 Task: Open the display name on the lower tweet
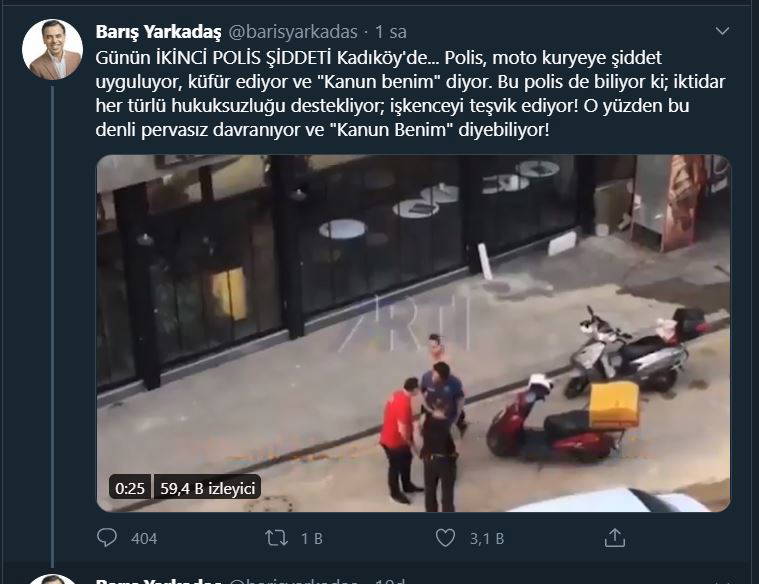[158, 580]
